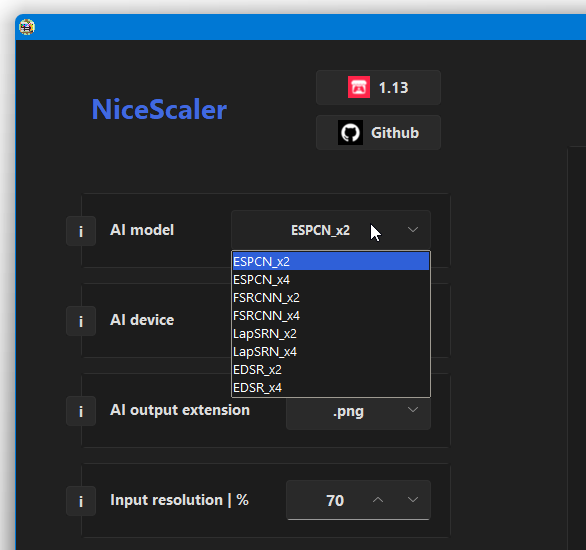Increase input resolution with up arrow

[378, 500]
